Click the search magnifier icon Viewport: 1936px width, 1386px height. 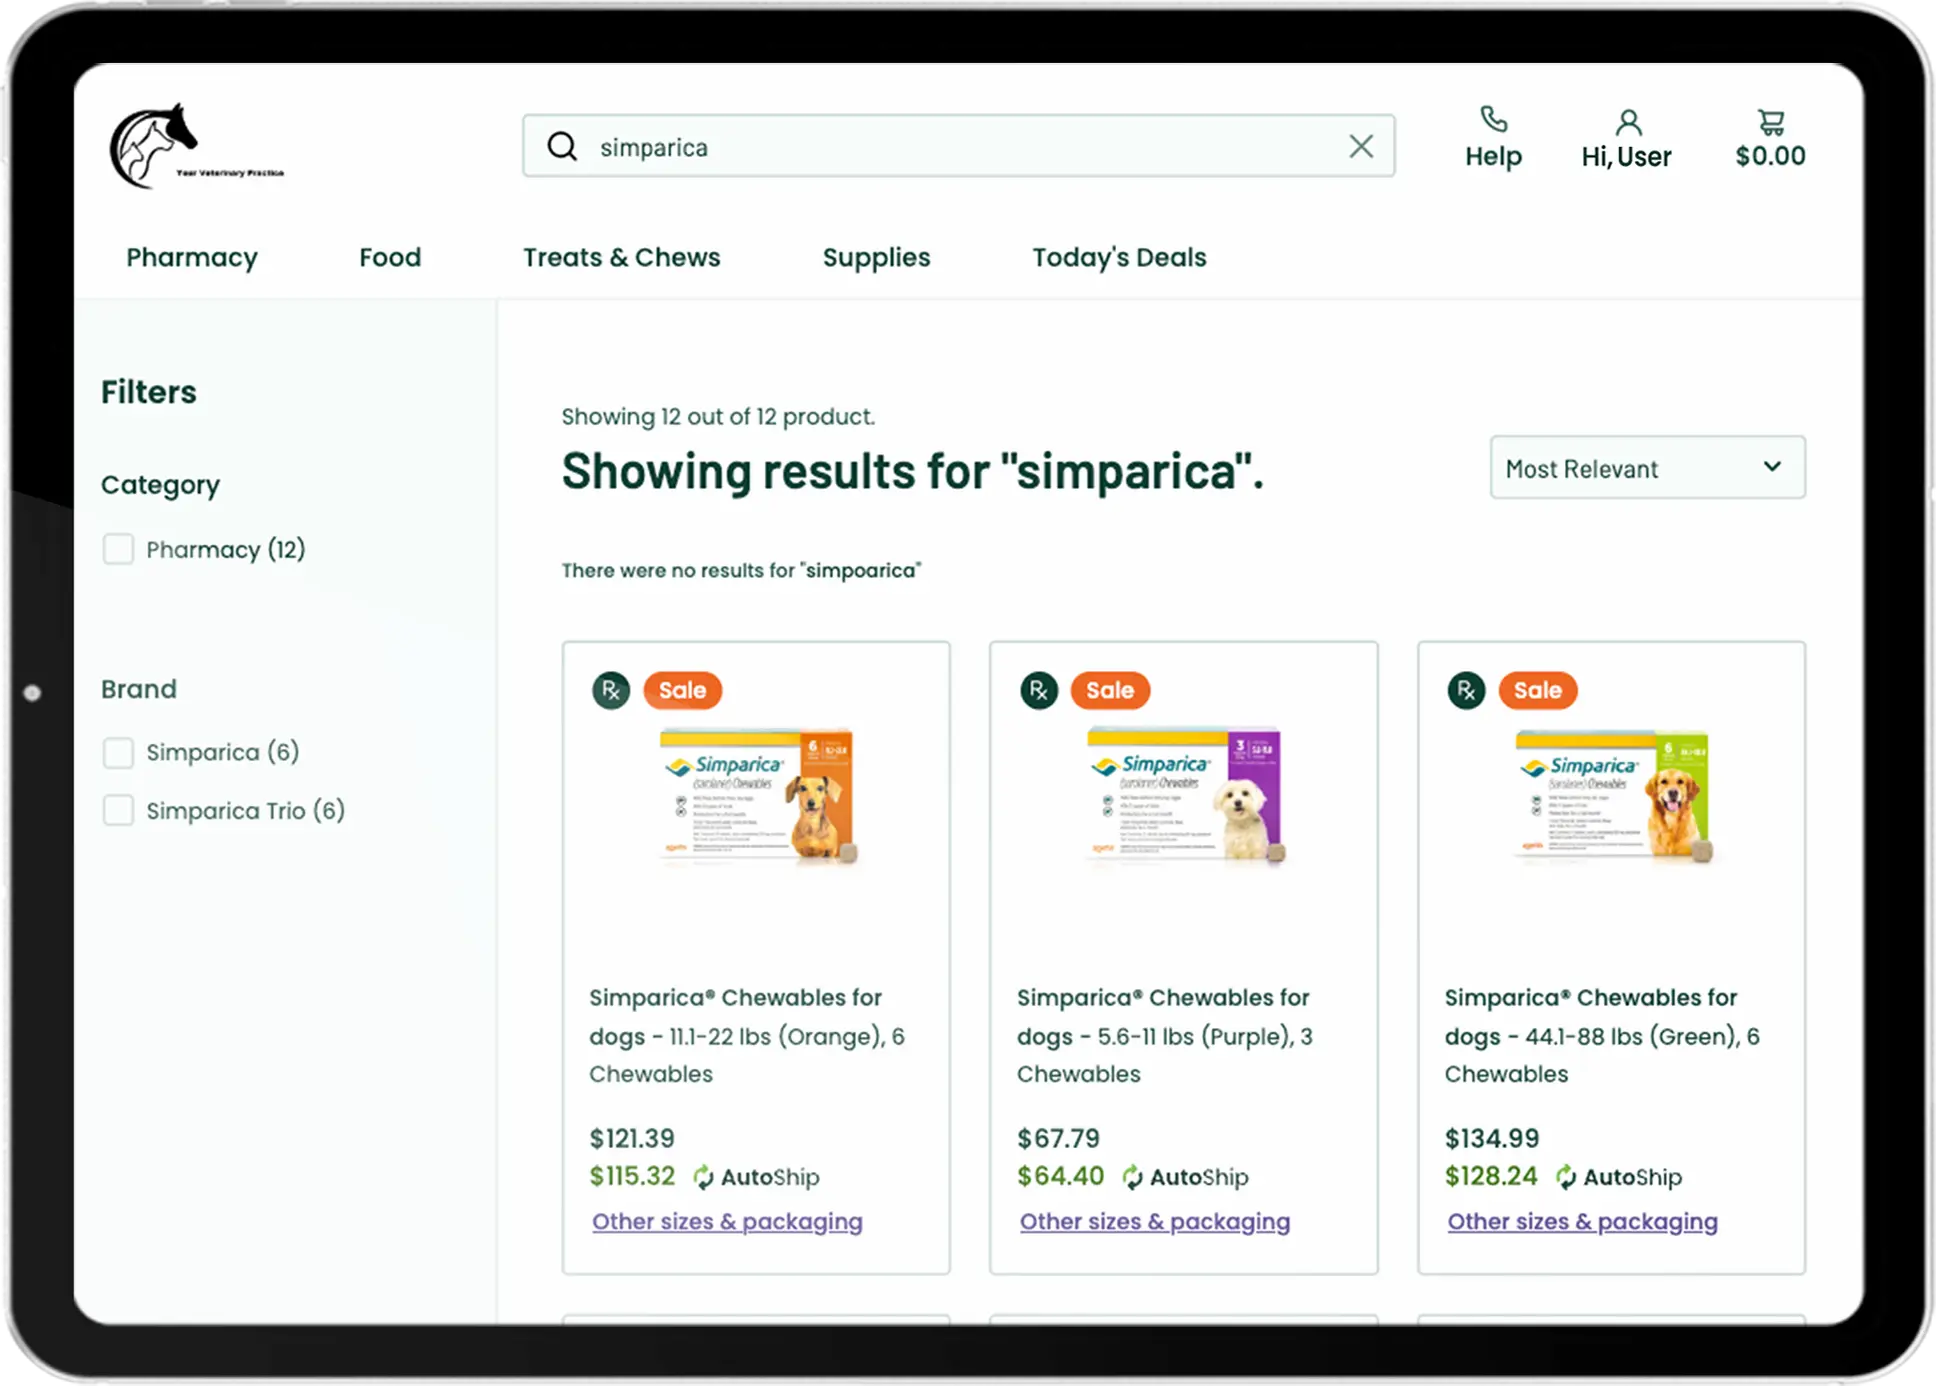[562, 147]
